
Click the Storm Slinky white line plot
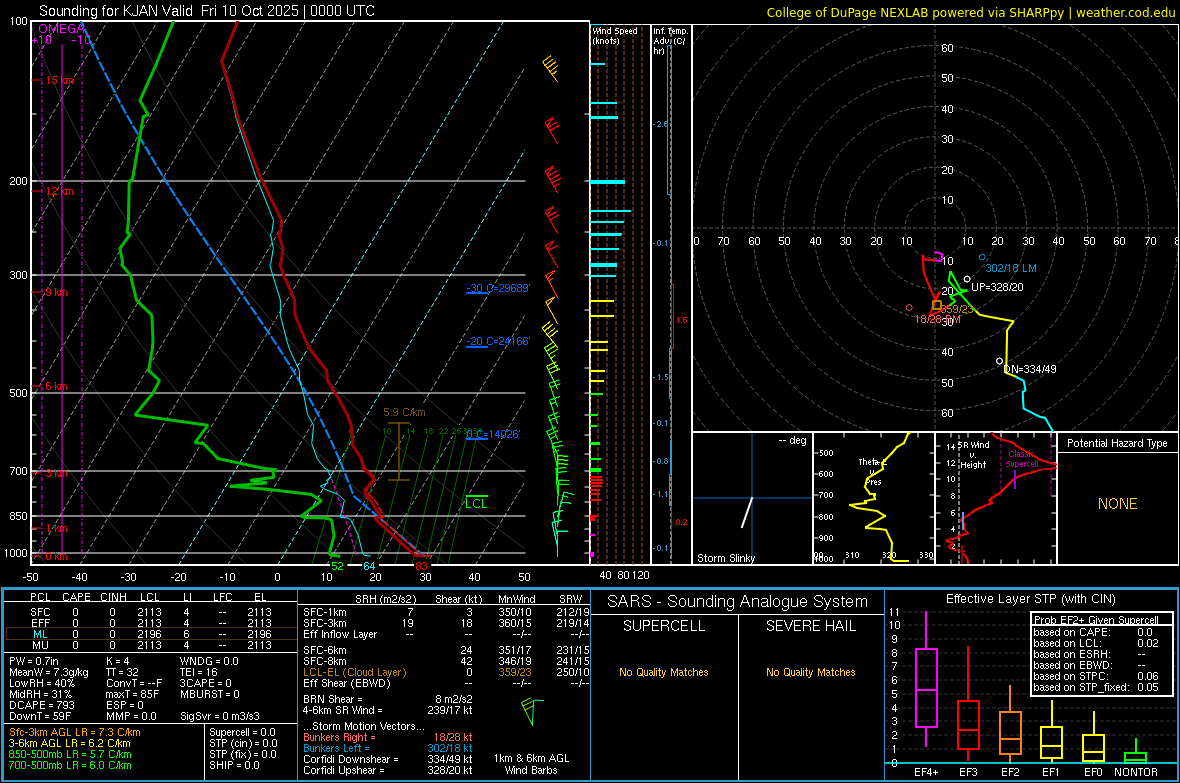click(x=747, y=512)
